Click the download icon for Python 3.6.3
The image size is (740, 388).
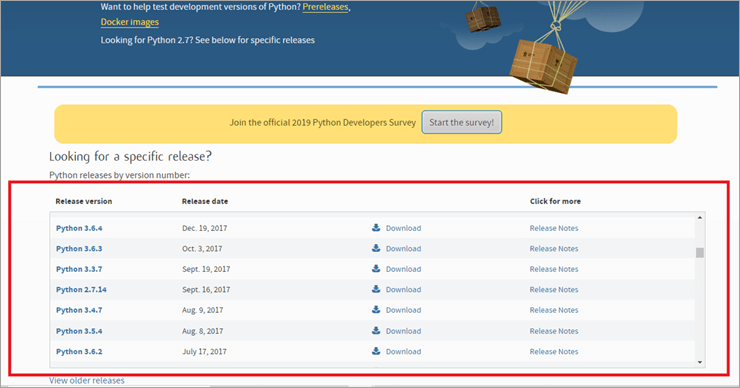click(376, 248)
